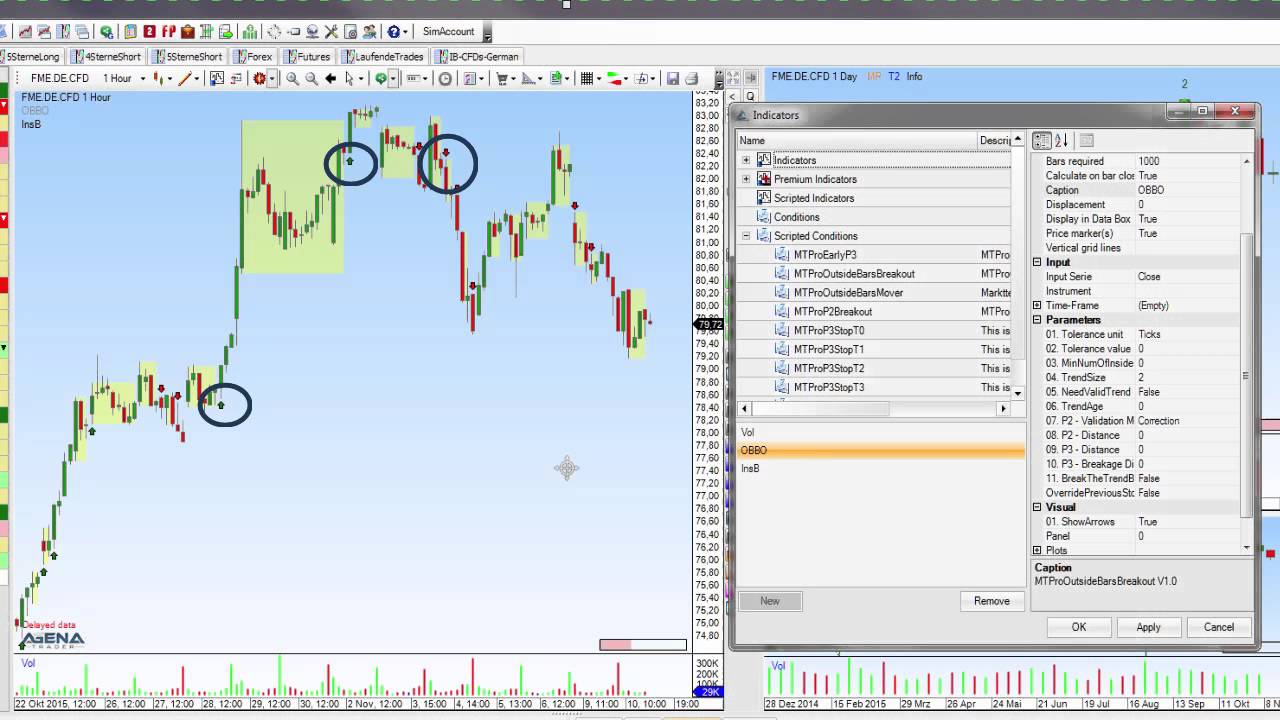This screenshot has width=1280, height=720.
Task: Open the indicators gear icon in chart toolbar
Action: (259, 78)
